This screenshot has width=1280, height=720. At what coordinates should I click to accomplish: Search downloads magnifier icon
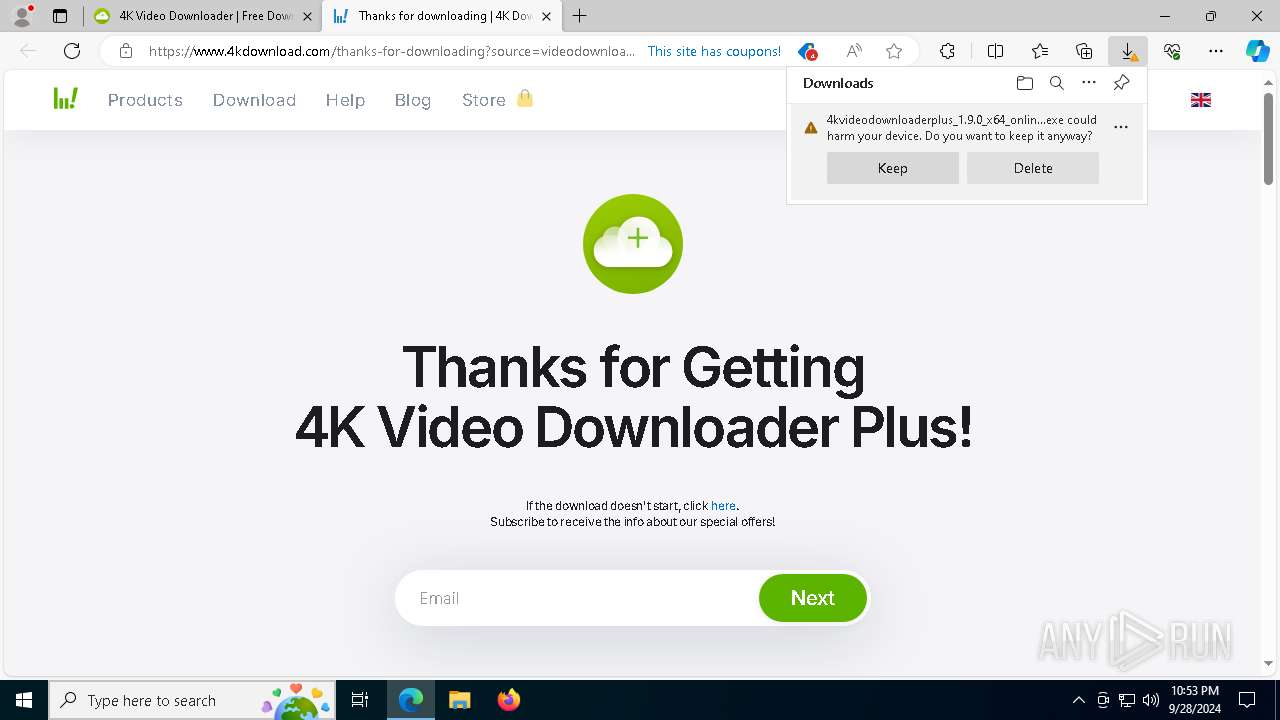[1057, 83]
